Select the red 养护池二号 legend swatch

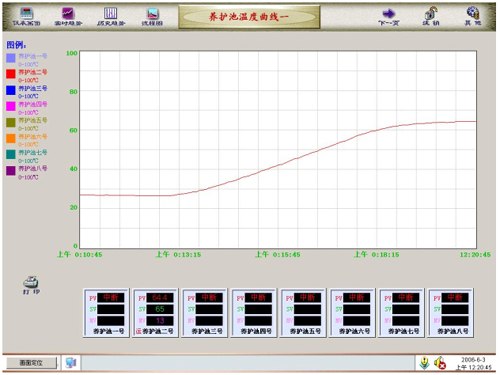click(11, 74)
